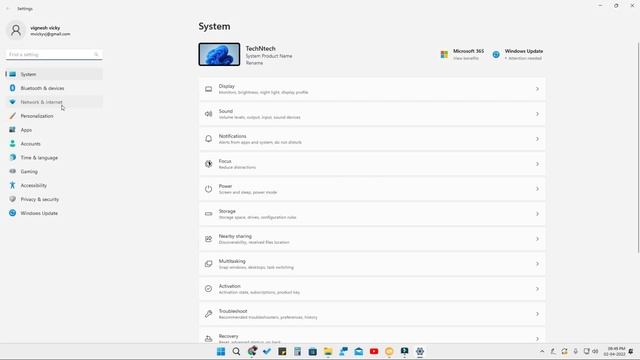Click the Multitasking icon
The height and width of the screenshot is (360, 640).
coord(209,264)
